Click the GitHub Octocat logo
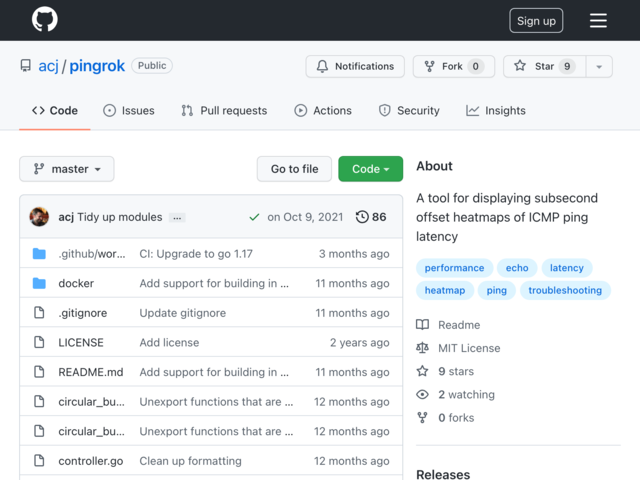Screen dimensions: 640x480 (x=44, y=19)
